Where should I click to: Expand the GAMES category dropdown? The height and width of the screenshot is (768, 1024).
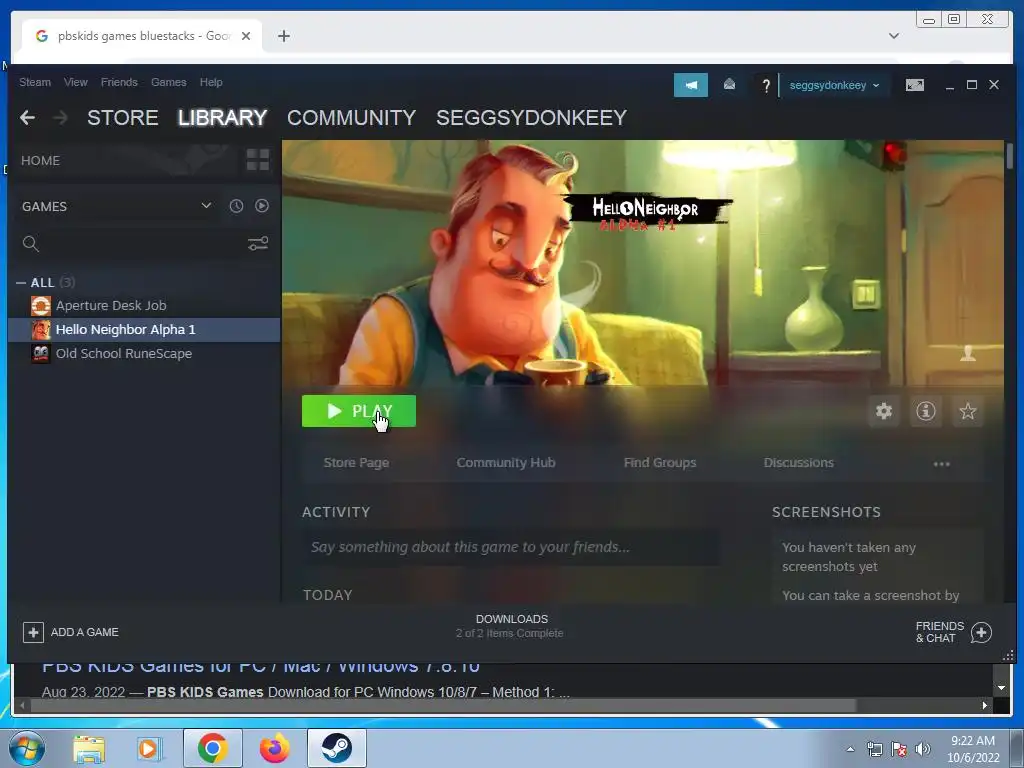pos(206,206)
